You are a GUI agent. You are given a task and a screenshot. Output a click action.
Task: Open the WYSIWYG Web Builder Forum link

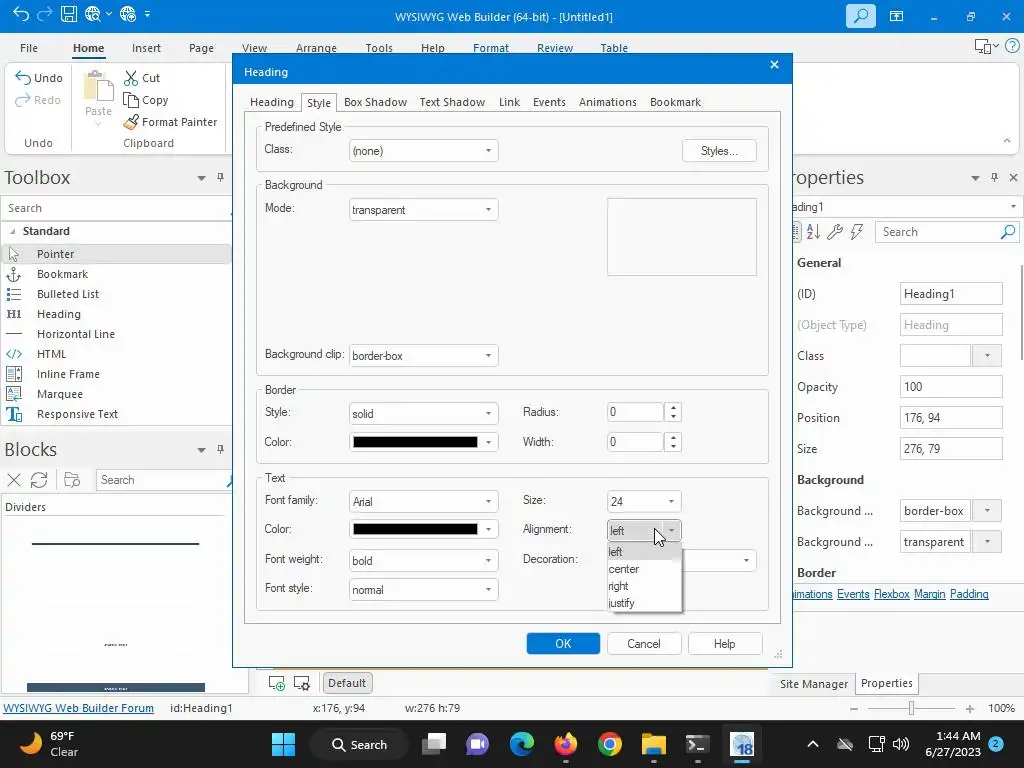[78, 708]
